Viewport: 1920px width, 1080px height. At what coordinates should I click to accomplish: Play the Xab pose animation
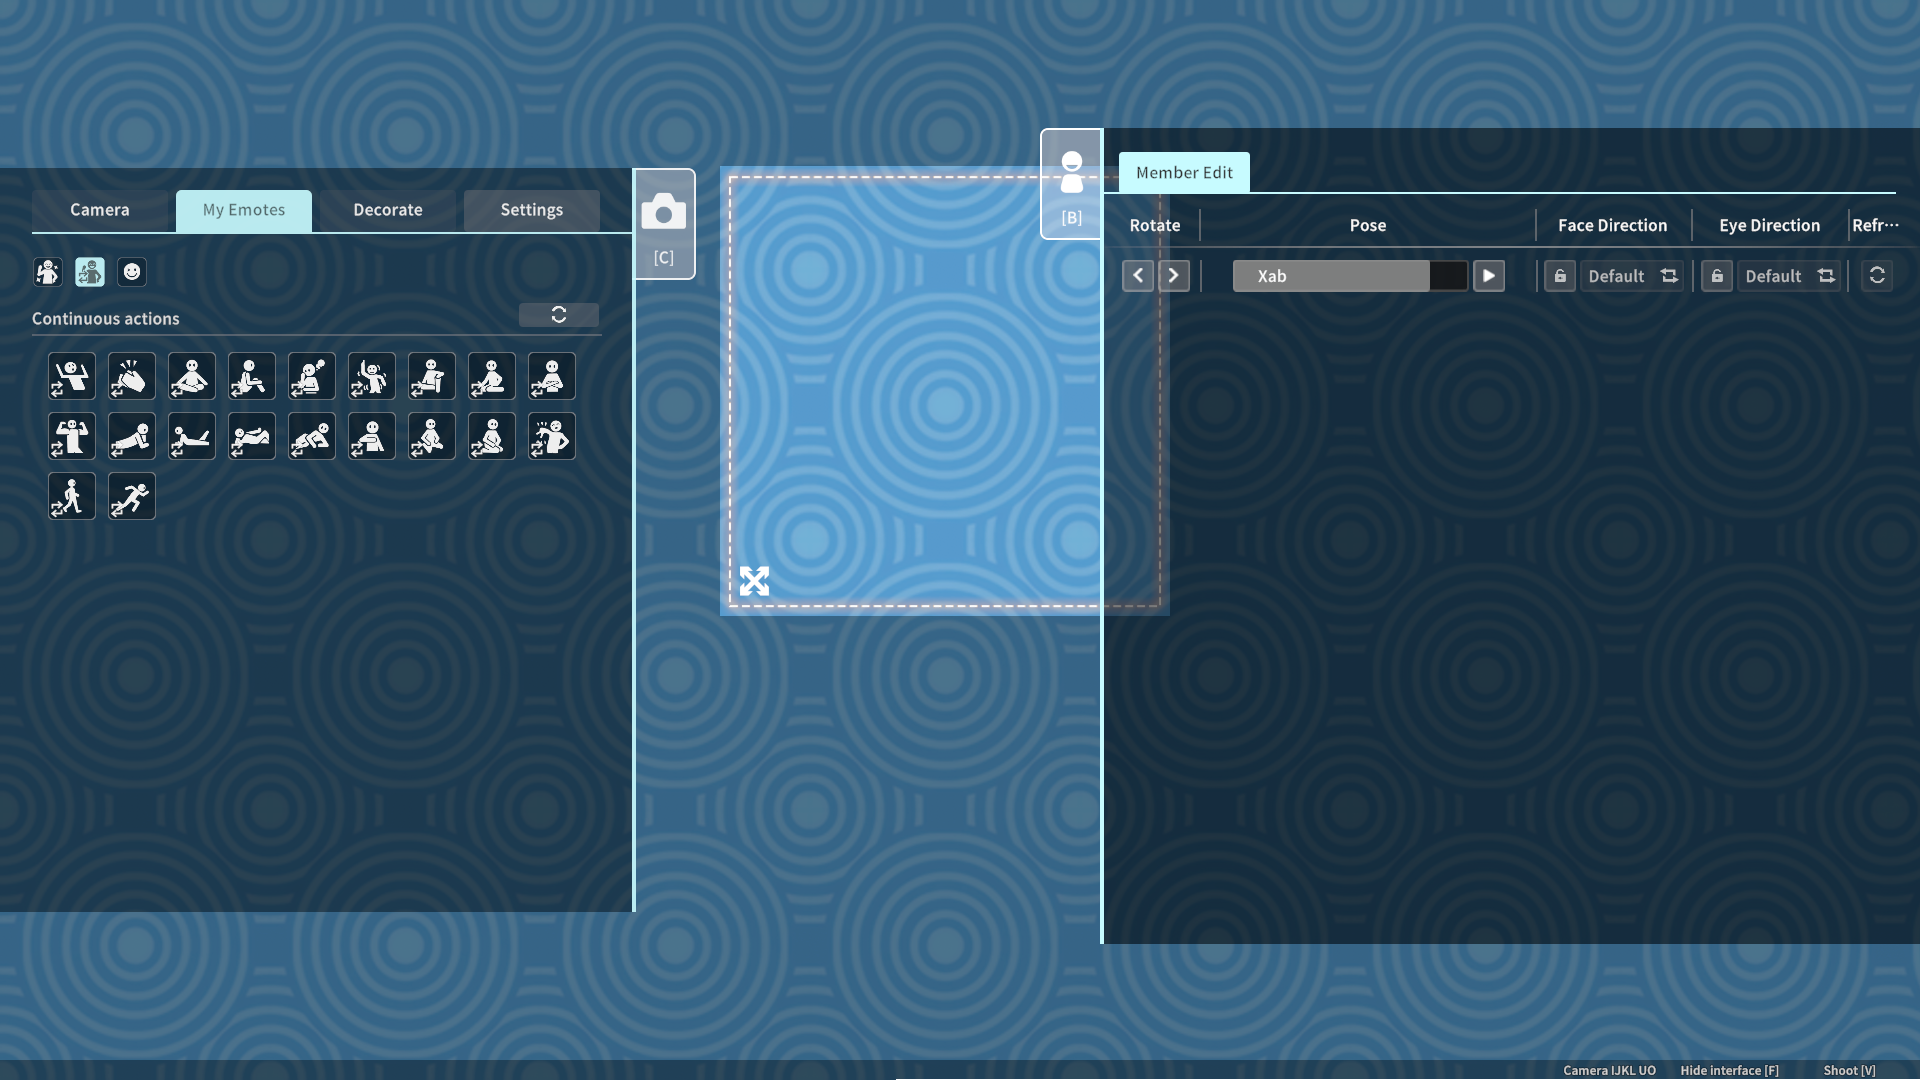(1488, 276)
